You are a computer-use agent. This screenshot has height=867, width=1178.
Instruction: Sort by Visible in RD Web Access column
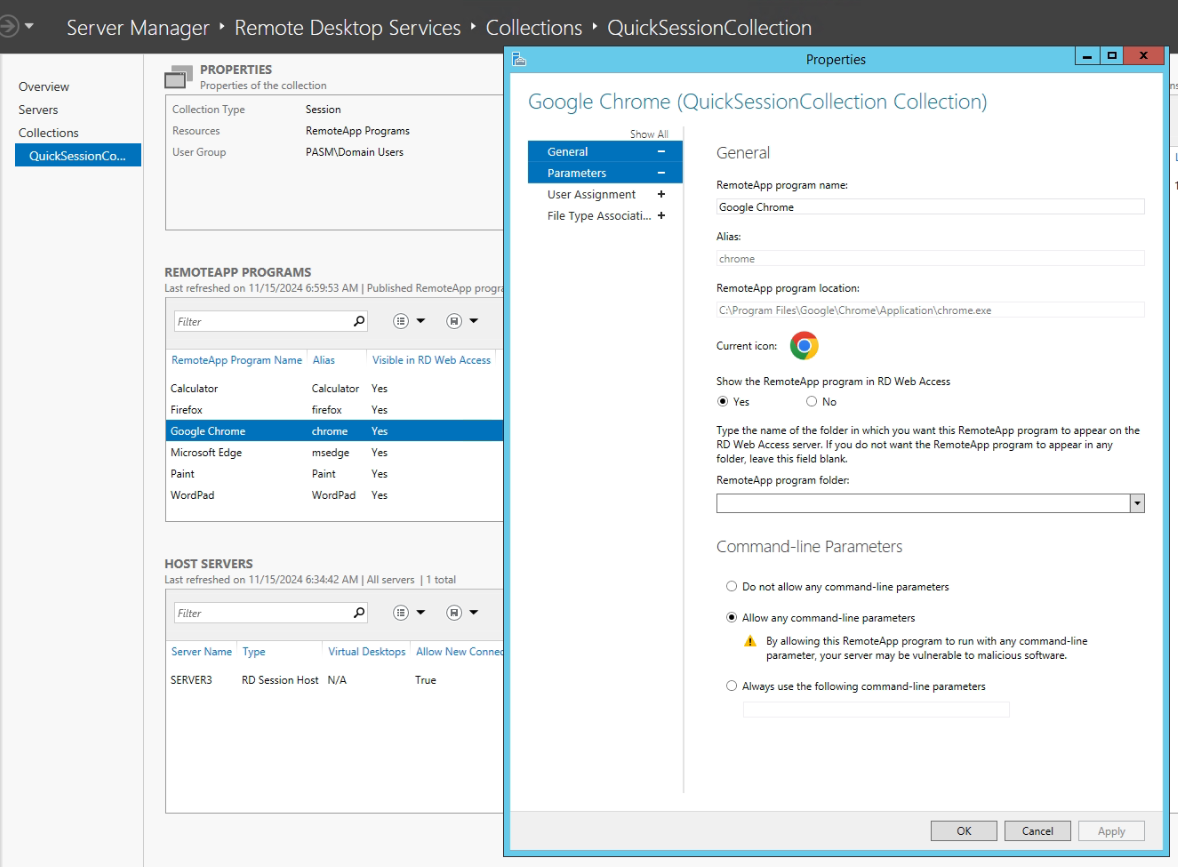pos(431,361)
